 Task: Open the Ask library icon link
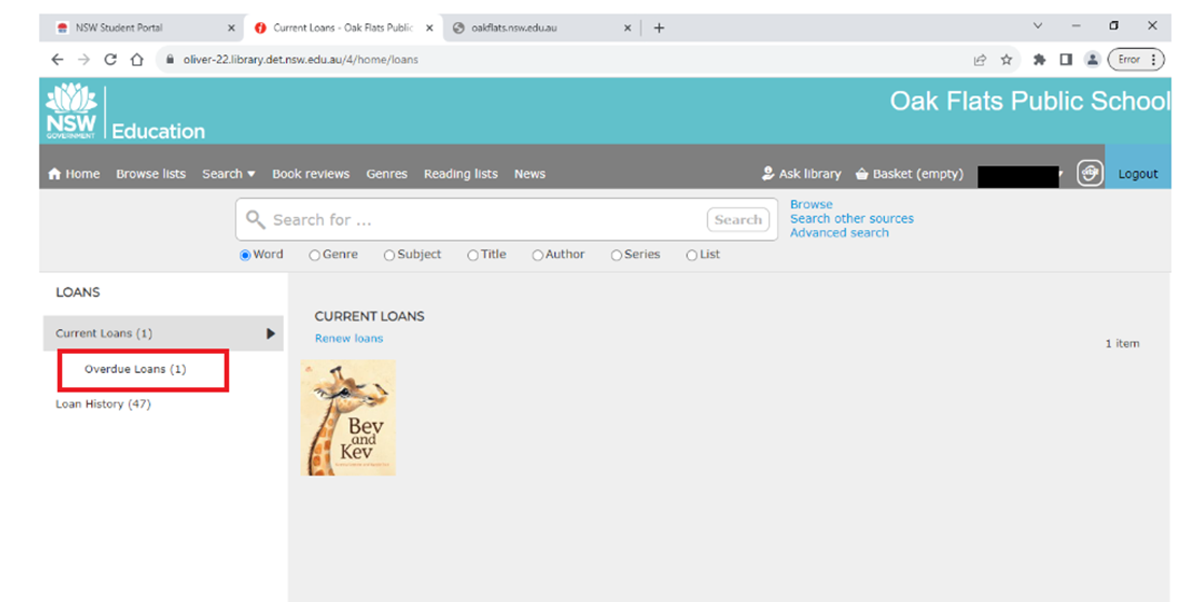click(x=768, y=174)
